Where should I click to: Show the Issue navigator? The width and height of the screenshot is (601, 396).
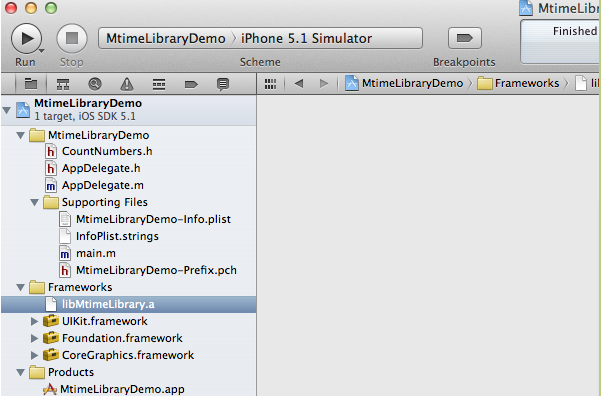(x=126, y=84)
